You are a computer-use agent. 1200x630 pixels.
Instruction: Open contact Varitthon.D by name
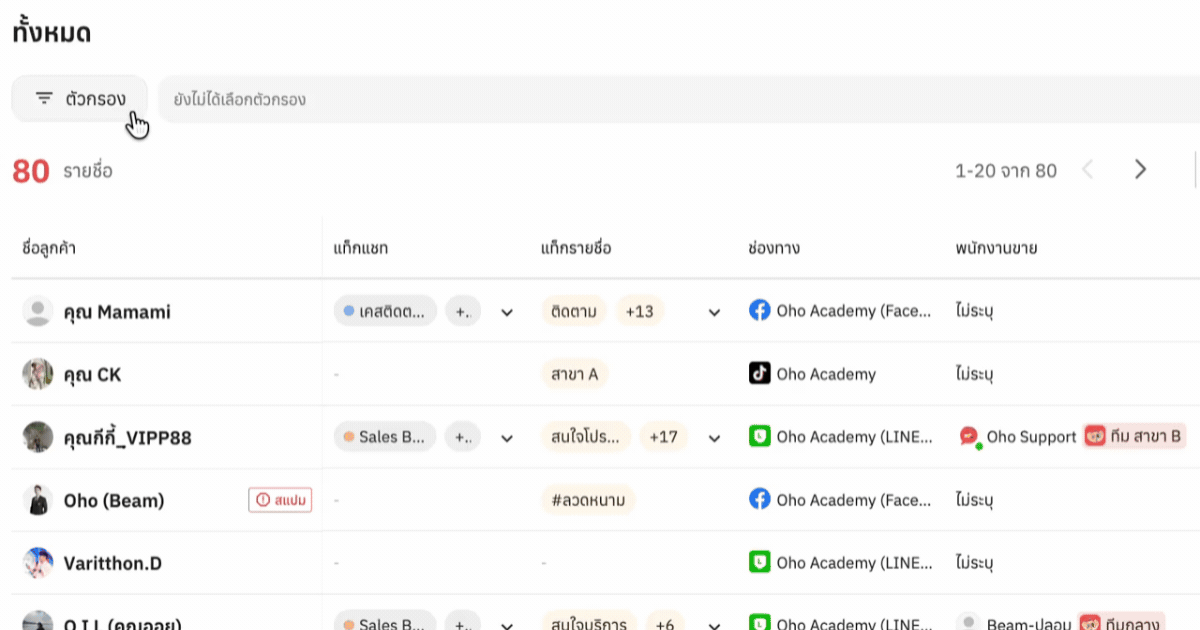(x=113, y=563)
